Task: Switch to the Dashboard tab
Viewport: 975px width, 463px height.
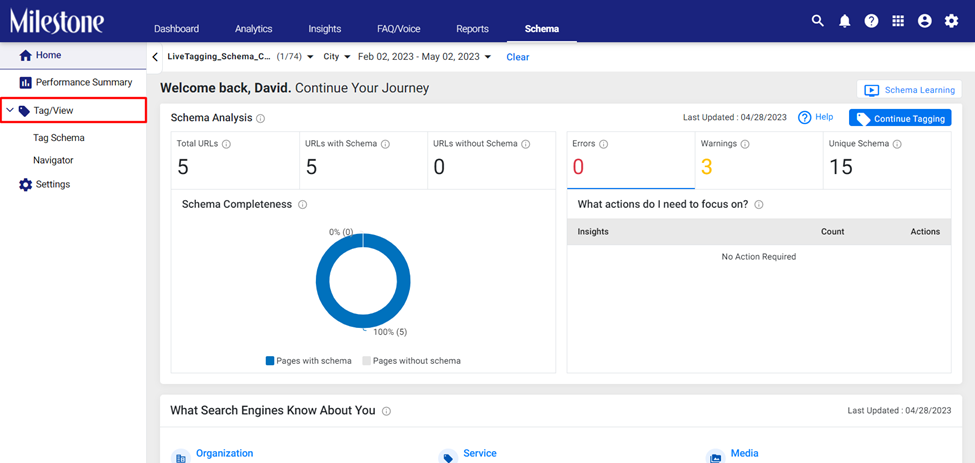Action: (177, 29)
